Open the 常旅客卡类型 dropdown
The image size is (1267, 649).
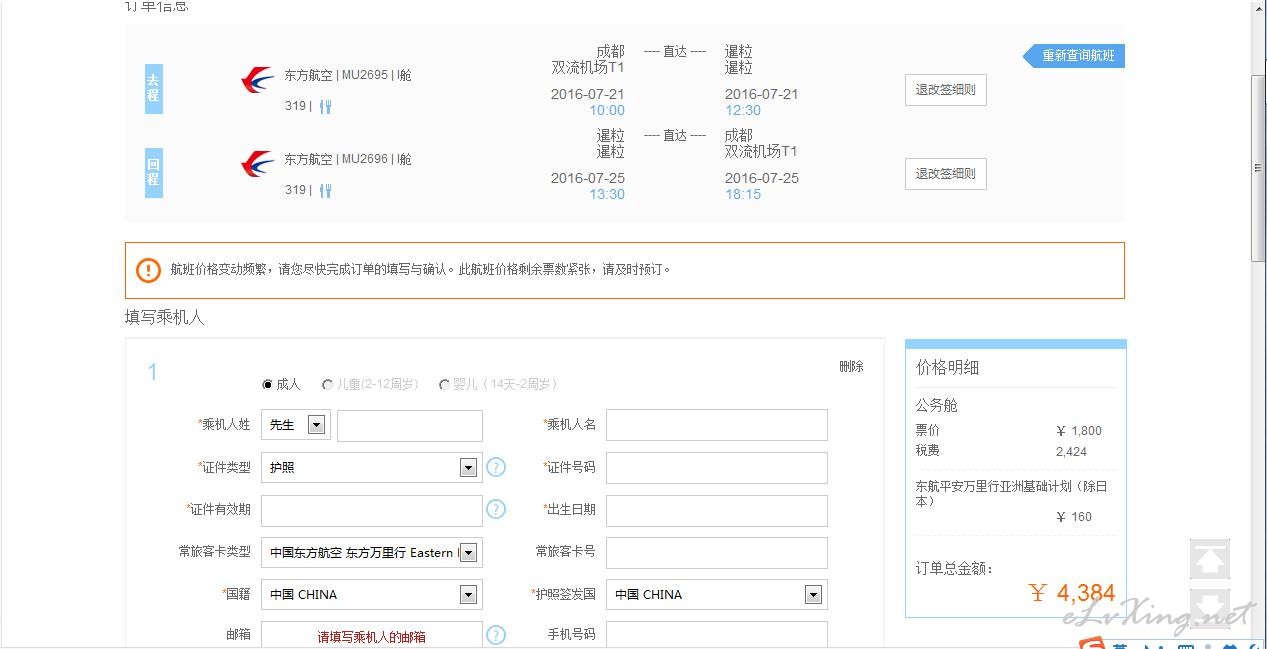[371, 552]
